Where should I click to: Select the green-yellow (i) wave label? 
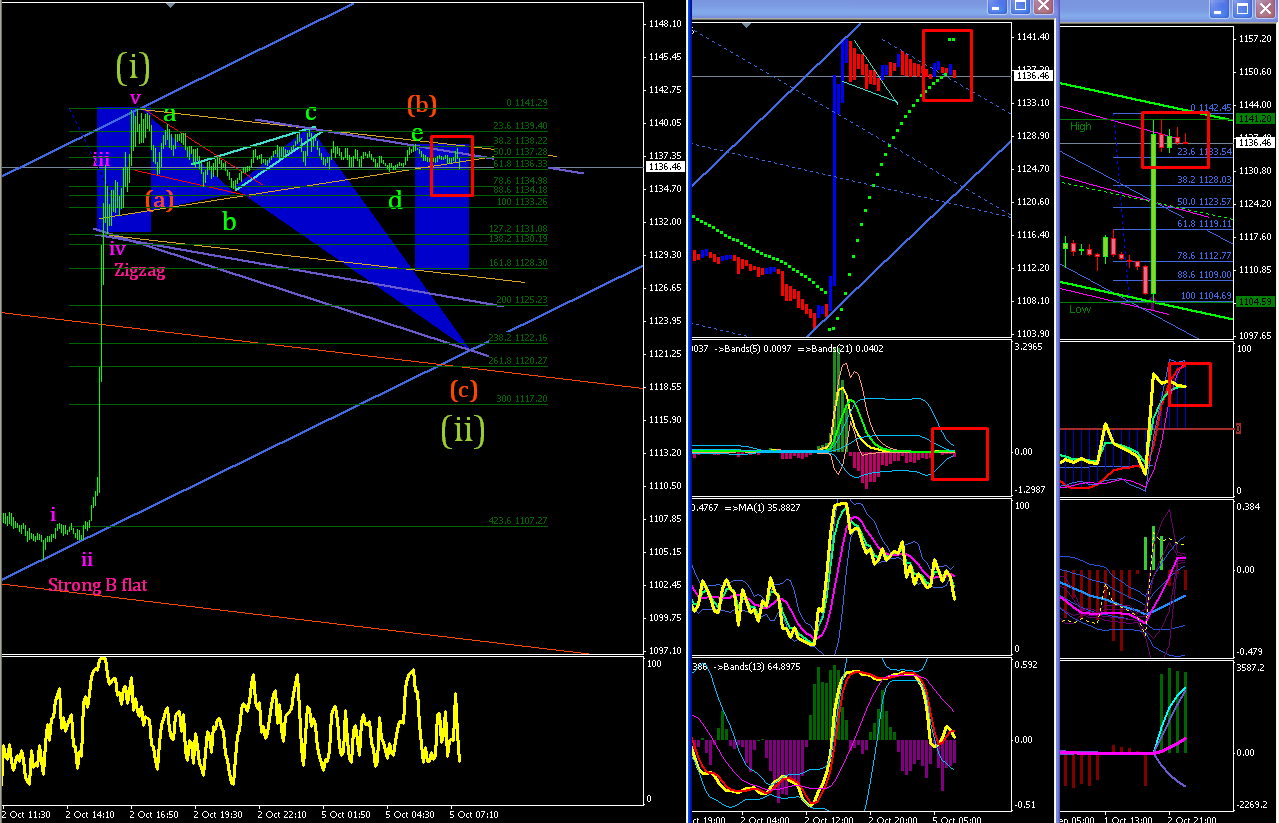(133, 67)
